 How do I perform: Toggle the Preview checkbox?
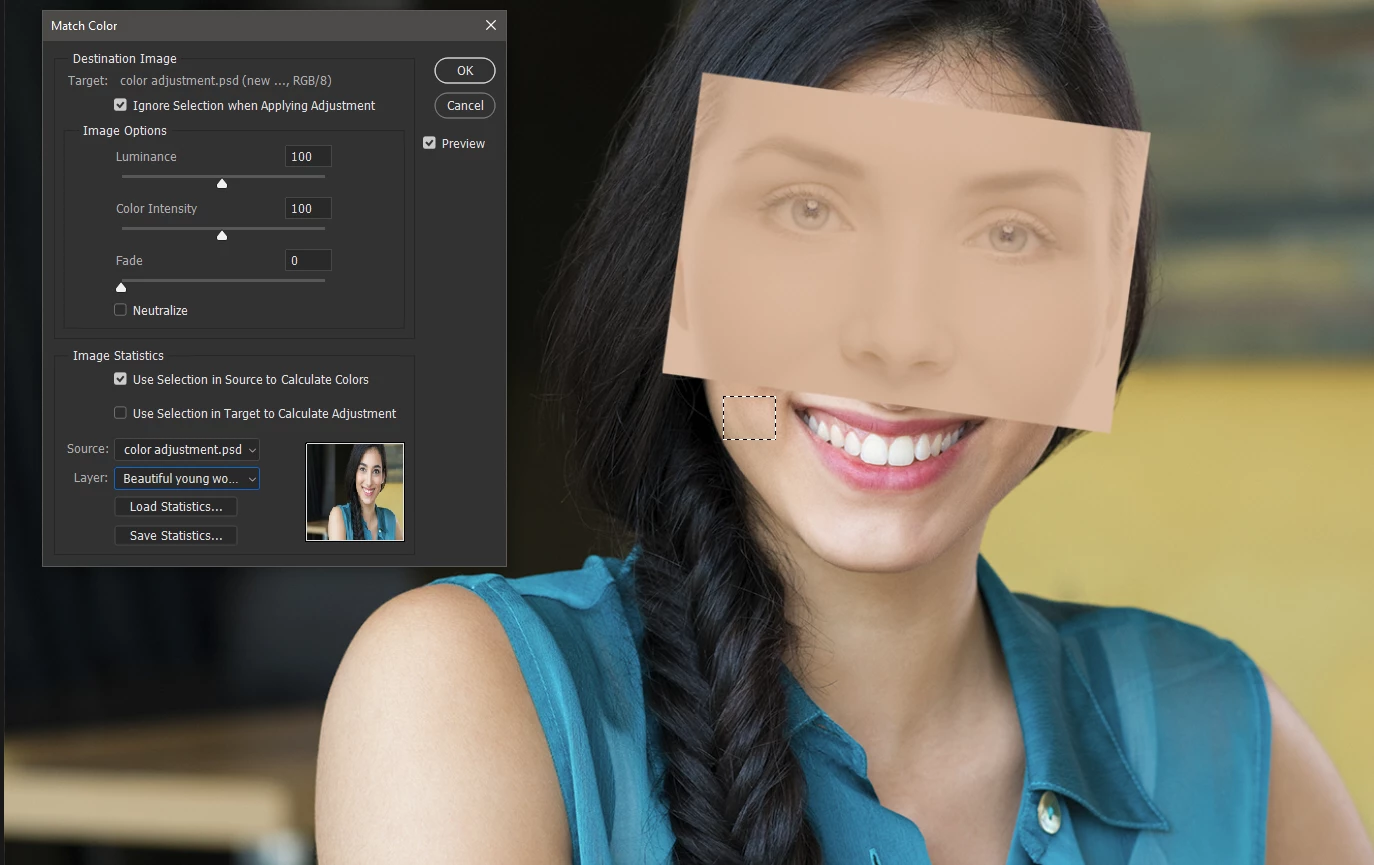point(429,143)
